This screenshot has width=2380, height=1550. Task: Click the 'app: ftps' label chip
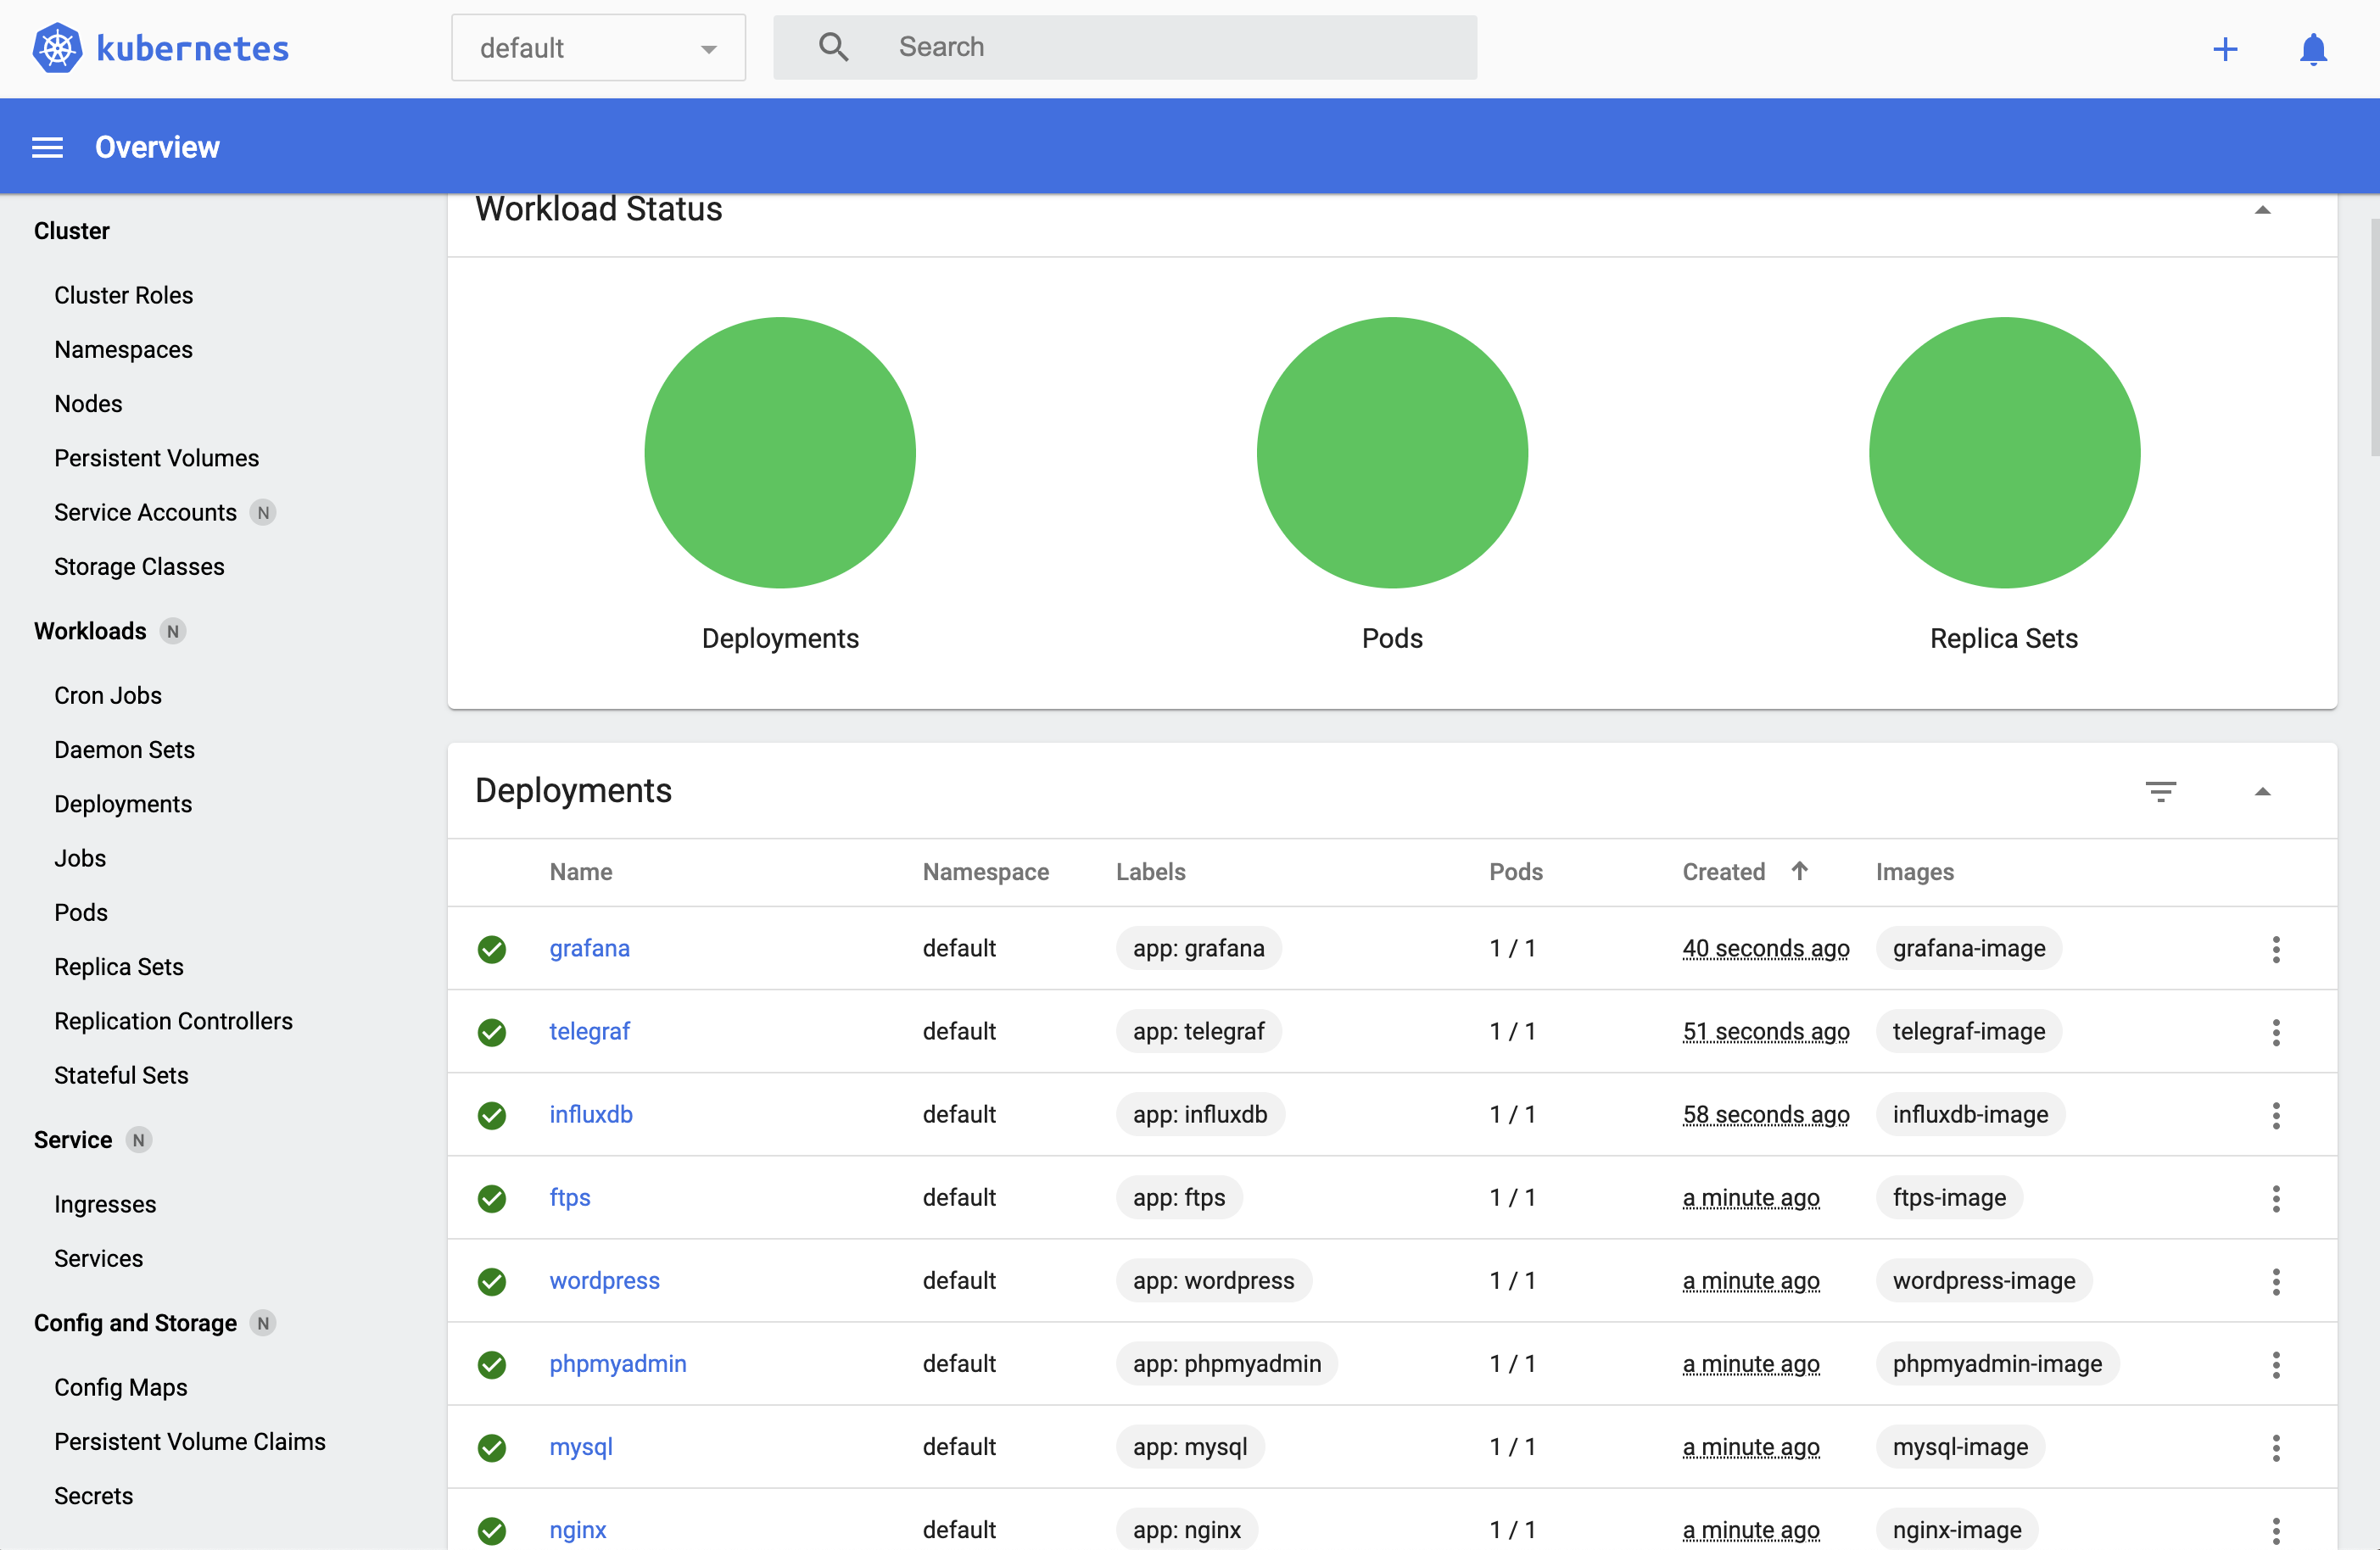[1179, 1197]
